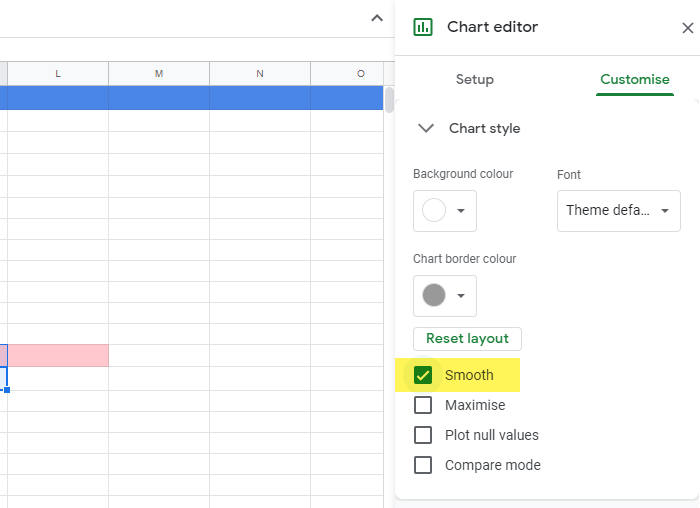Screen dimensions: 700x508
Task: Uncheck the Smooth checkbox
Action: [x=423, y=375]
